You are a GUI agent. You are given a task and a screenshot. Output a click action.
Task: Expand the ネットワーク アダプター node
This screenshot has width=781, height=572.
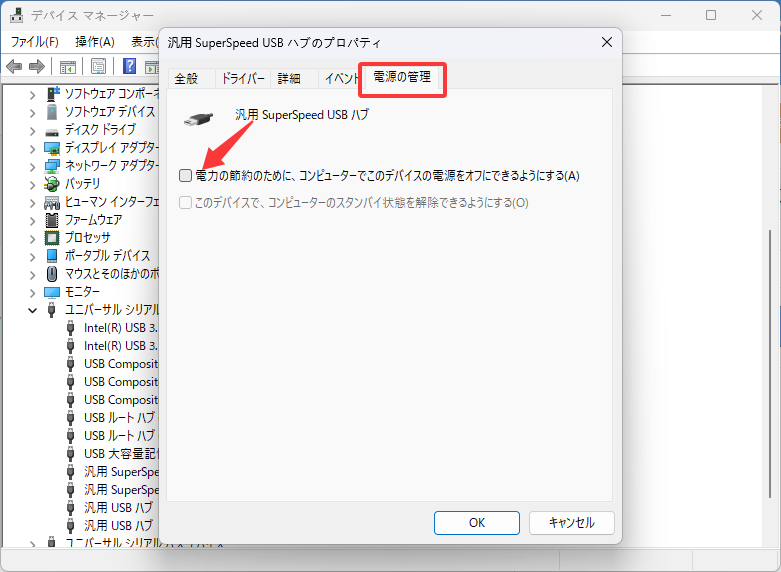pos(32,167)
